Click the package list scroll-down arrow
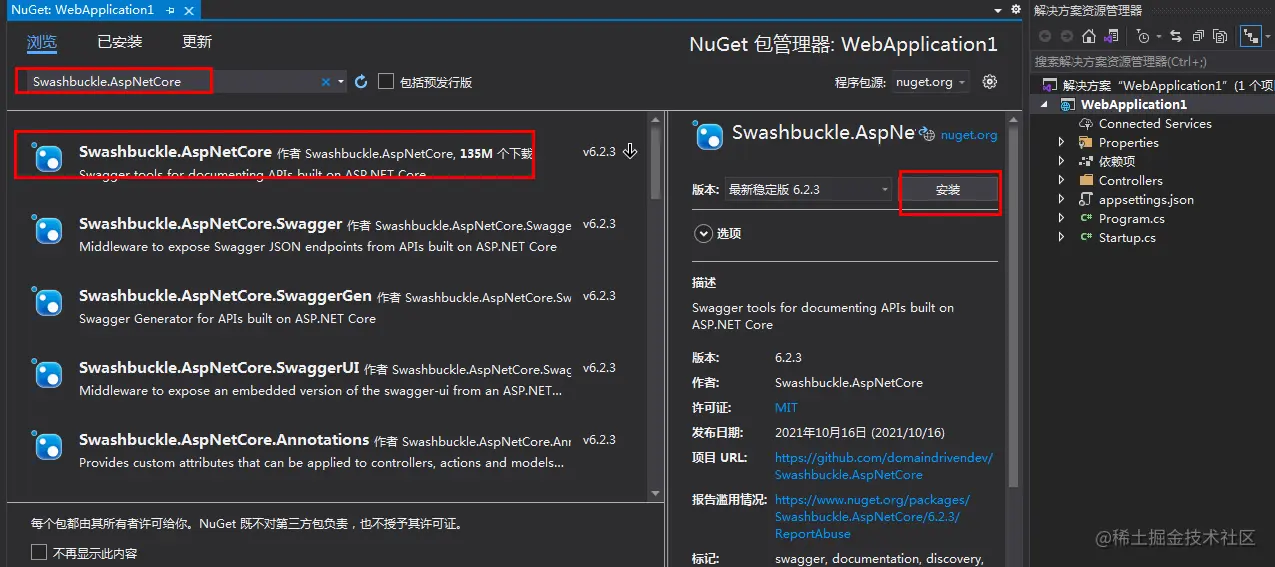1275x567 pixels. pos(656,493)
